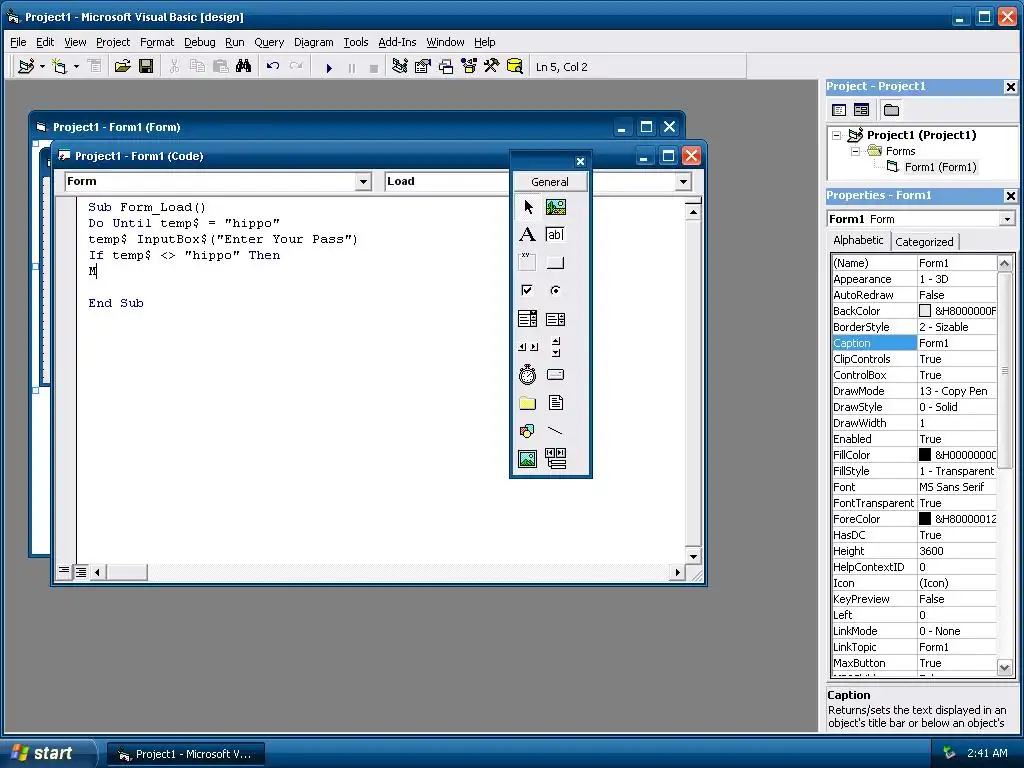Open the Debug menu
The height and width of the screenshot is (768, 1024).
click(x=199, y=42)
